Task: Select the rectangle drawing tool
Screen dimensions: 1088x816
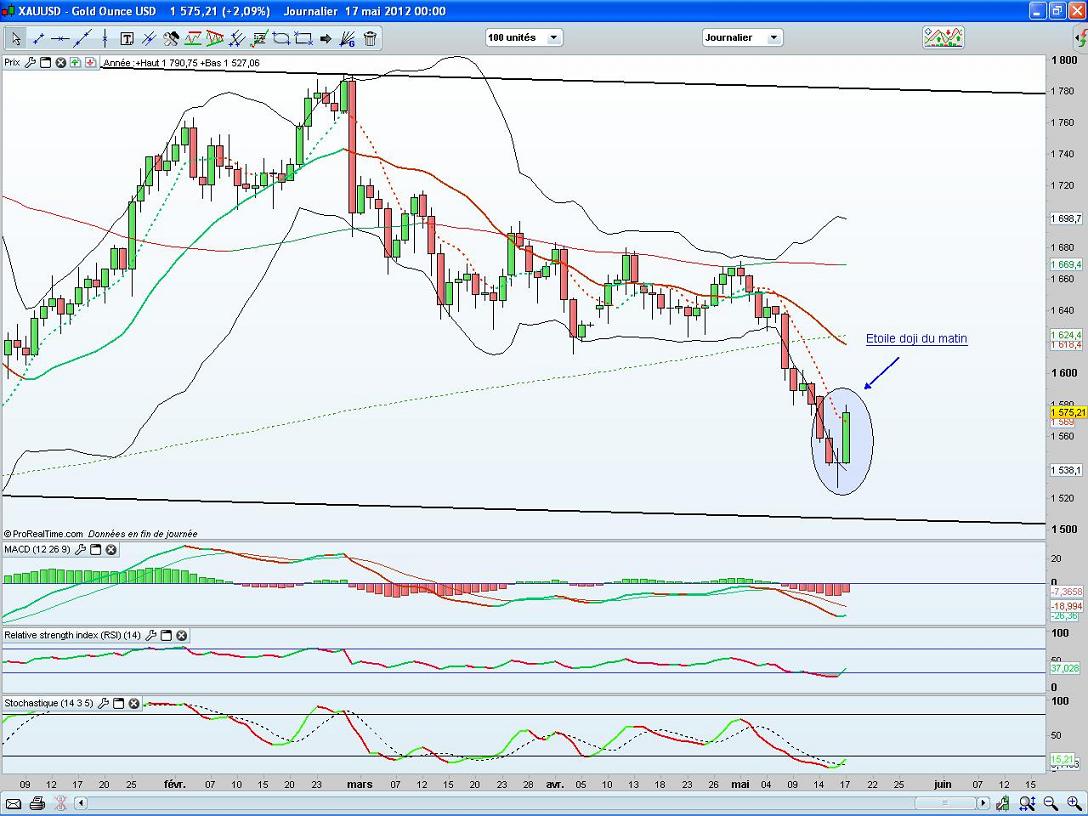Action: coord(304,39)
